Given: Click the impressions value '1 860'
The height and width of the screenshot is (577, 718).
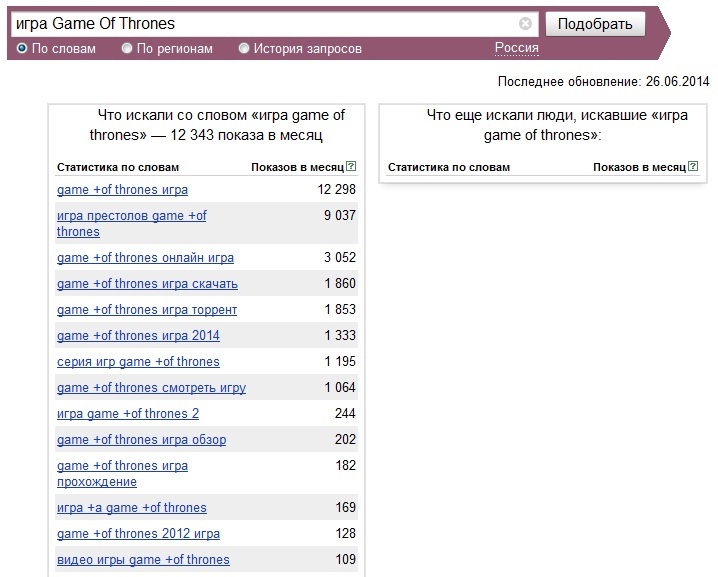Looking at the screenshot, I should [340, 283].
